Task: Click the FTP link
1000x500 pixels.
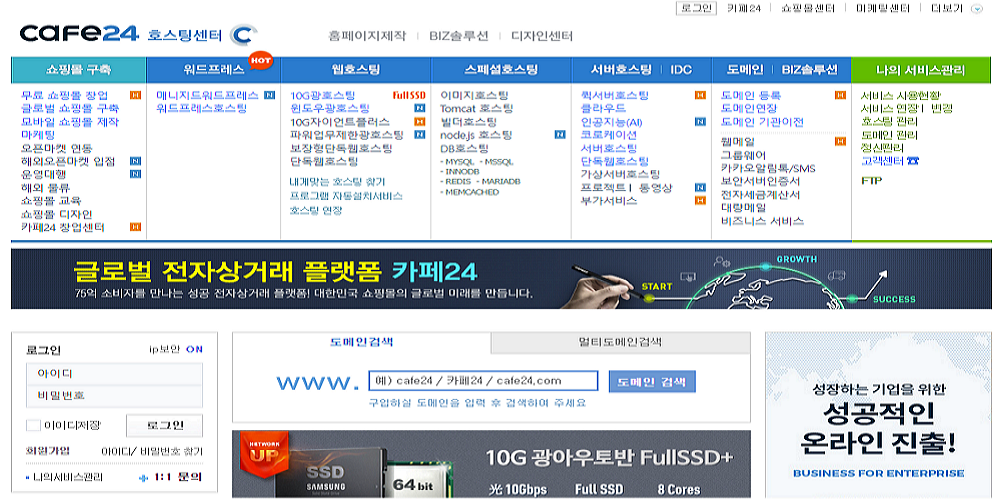Action: pos(871,180)
